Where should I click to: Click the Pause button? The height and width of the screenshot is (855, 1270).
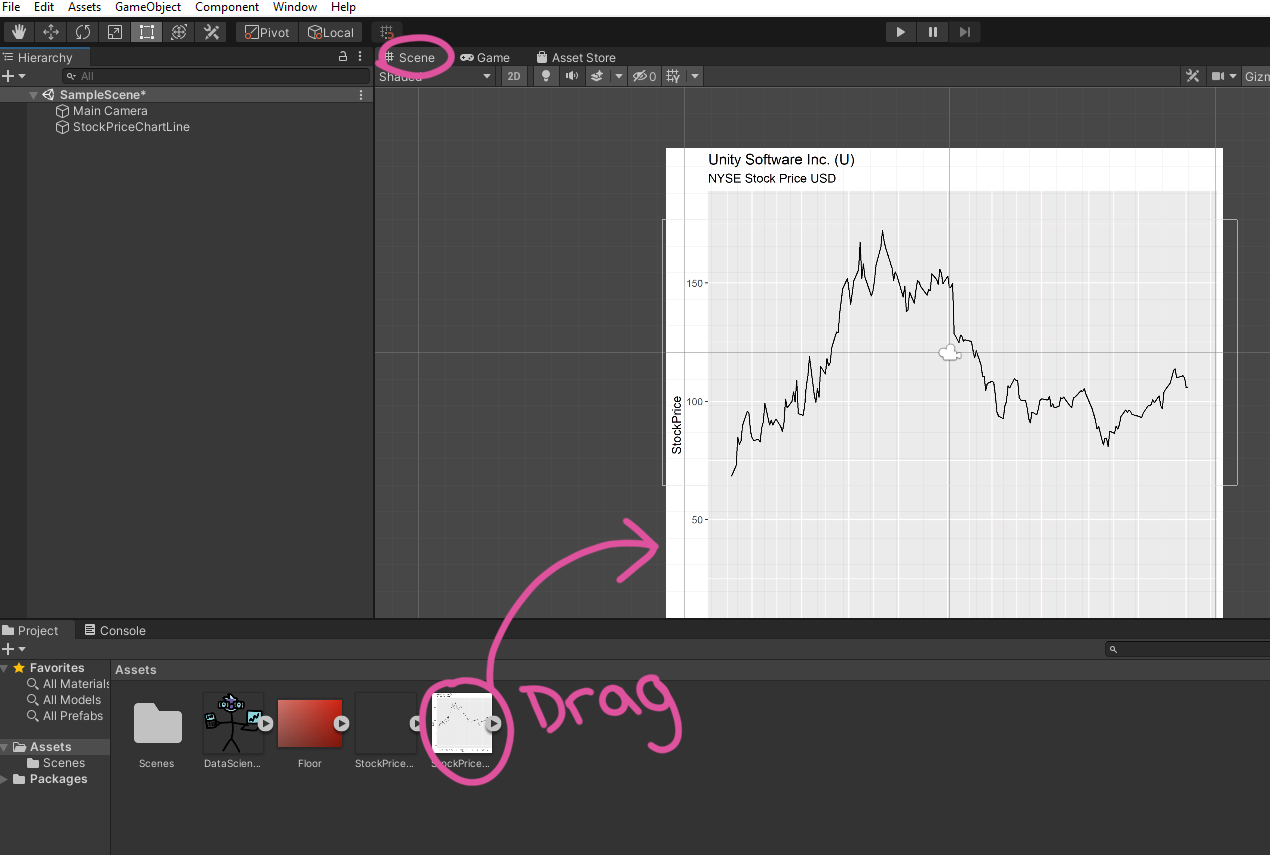coord(933,32)
